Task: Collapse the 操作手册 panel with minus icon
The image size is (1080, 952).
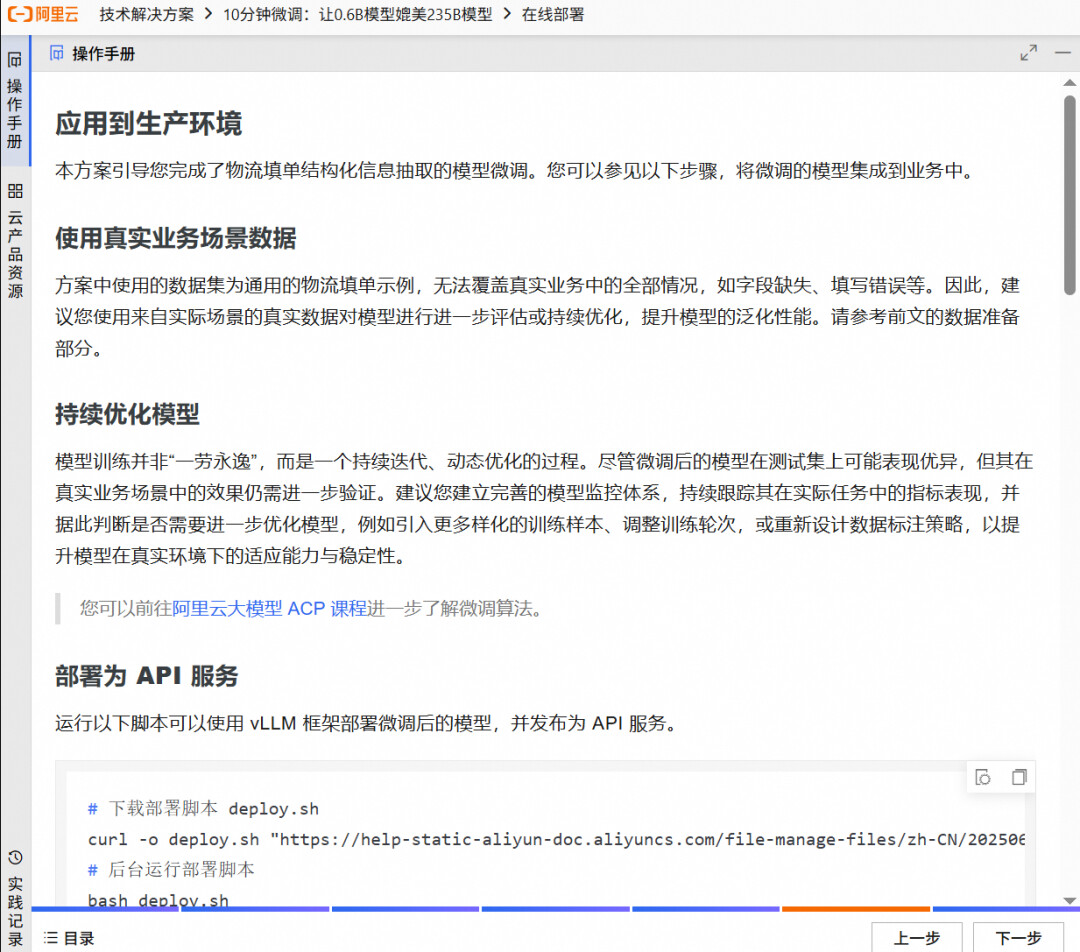Action: [x=1063, y=53]
